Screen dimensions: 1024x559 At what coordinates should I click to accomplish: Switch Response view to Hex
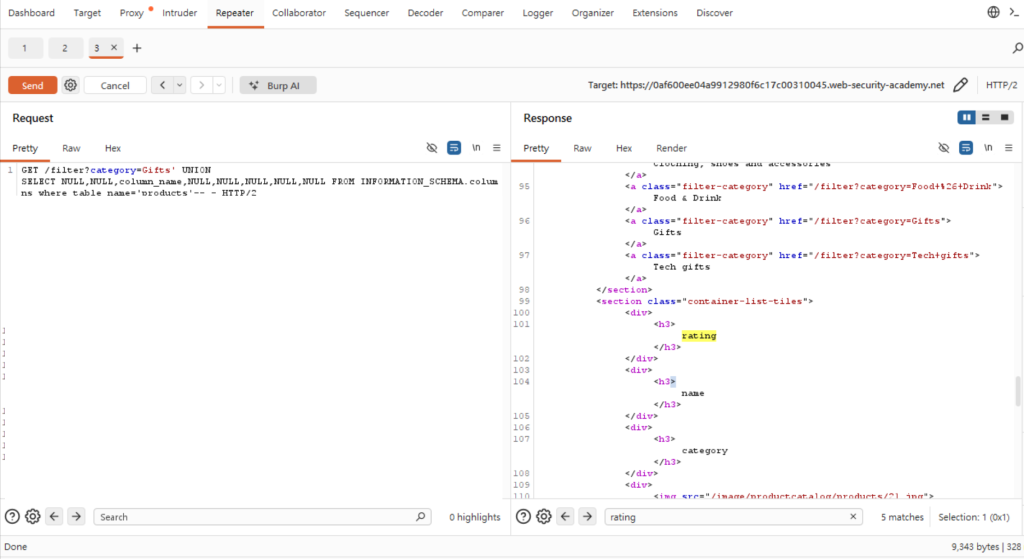pos(624,148)
